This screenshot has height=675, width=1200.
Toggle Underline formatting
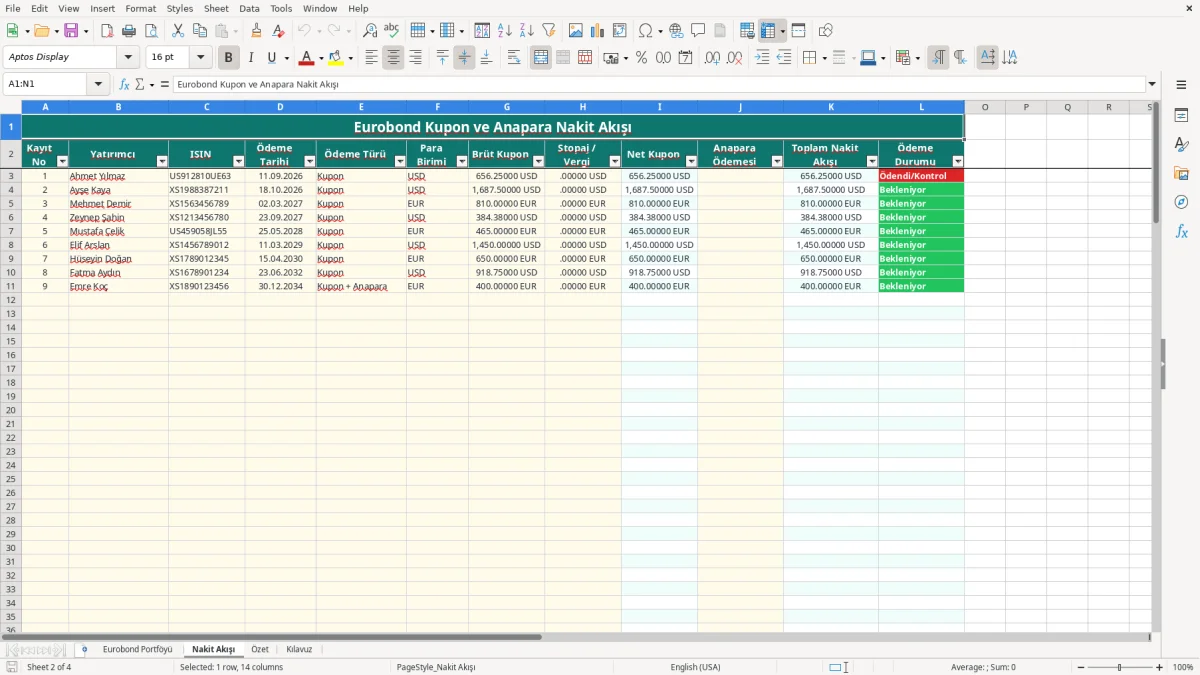[271, 58]
